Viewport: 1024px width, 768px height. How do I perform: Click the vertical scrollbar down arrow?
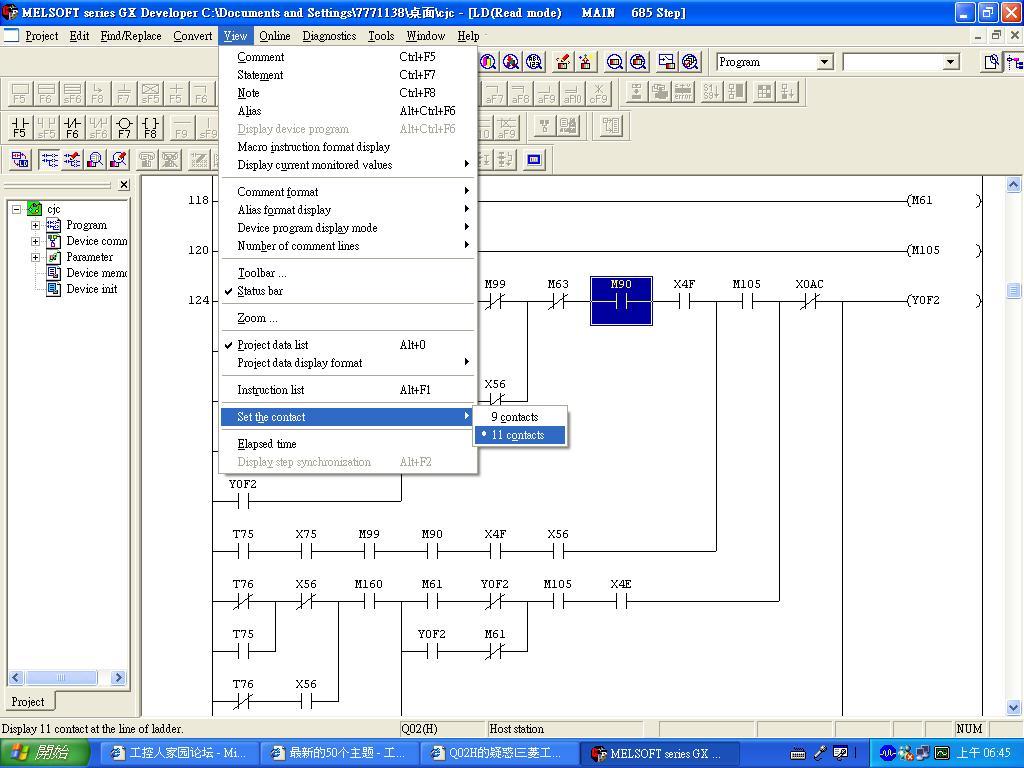point(1013,707)
